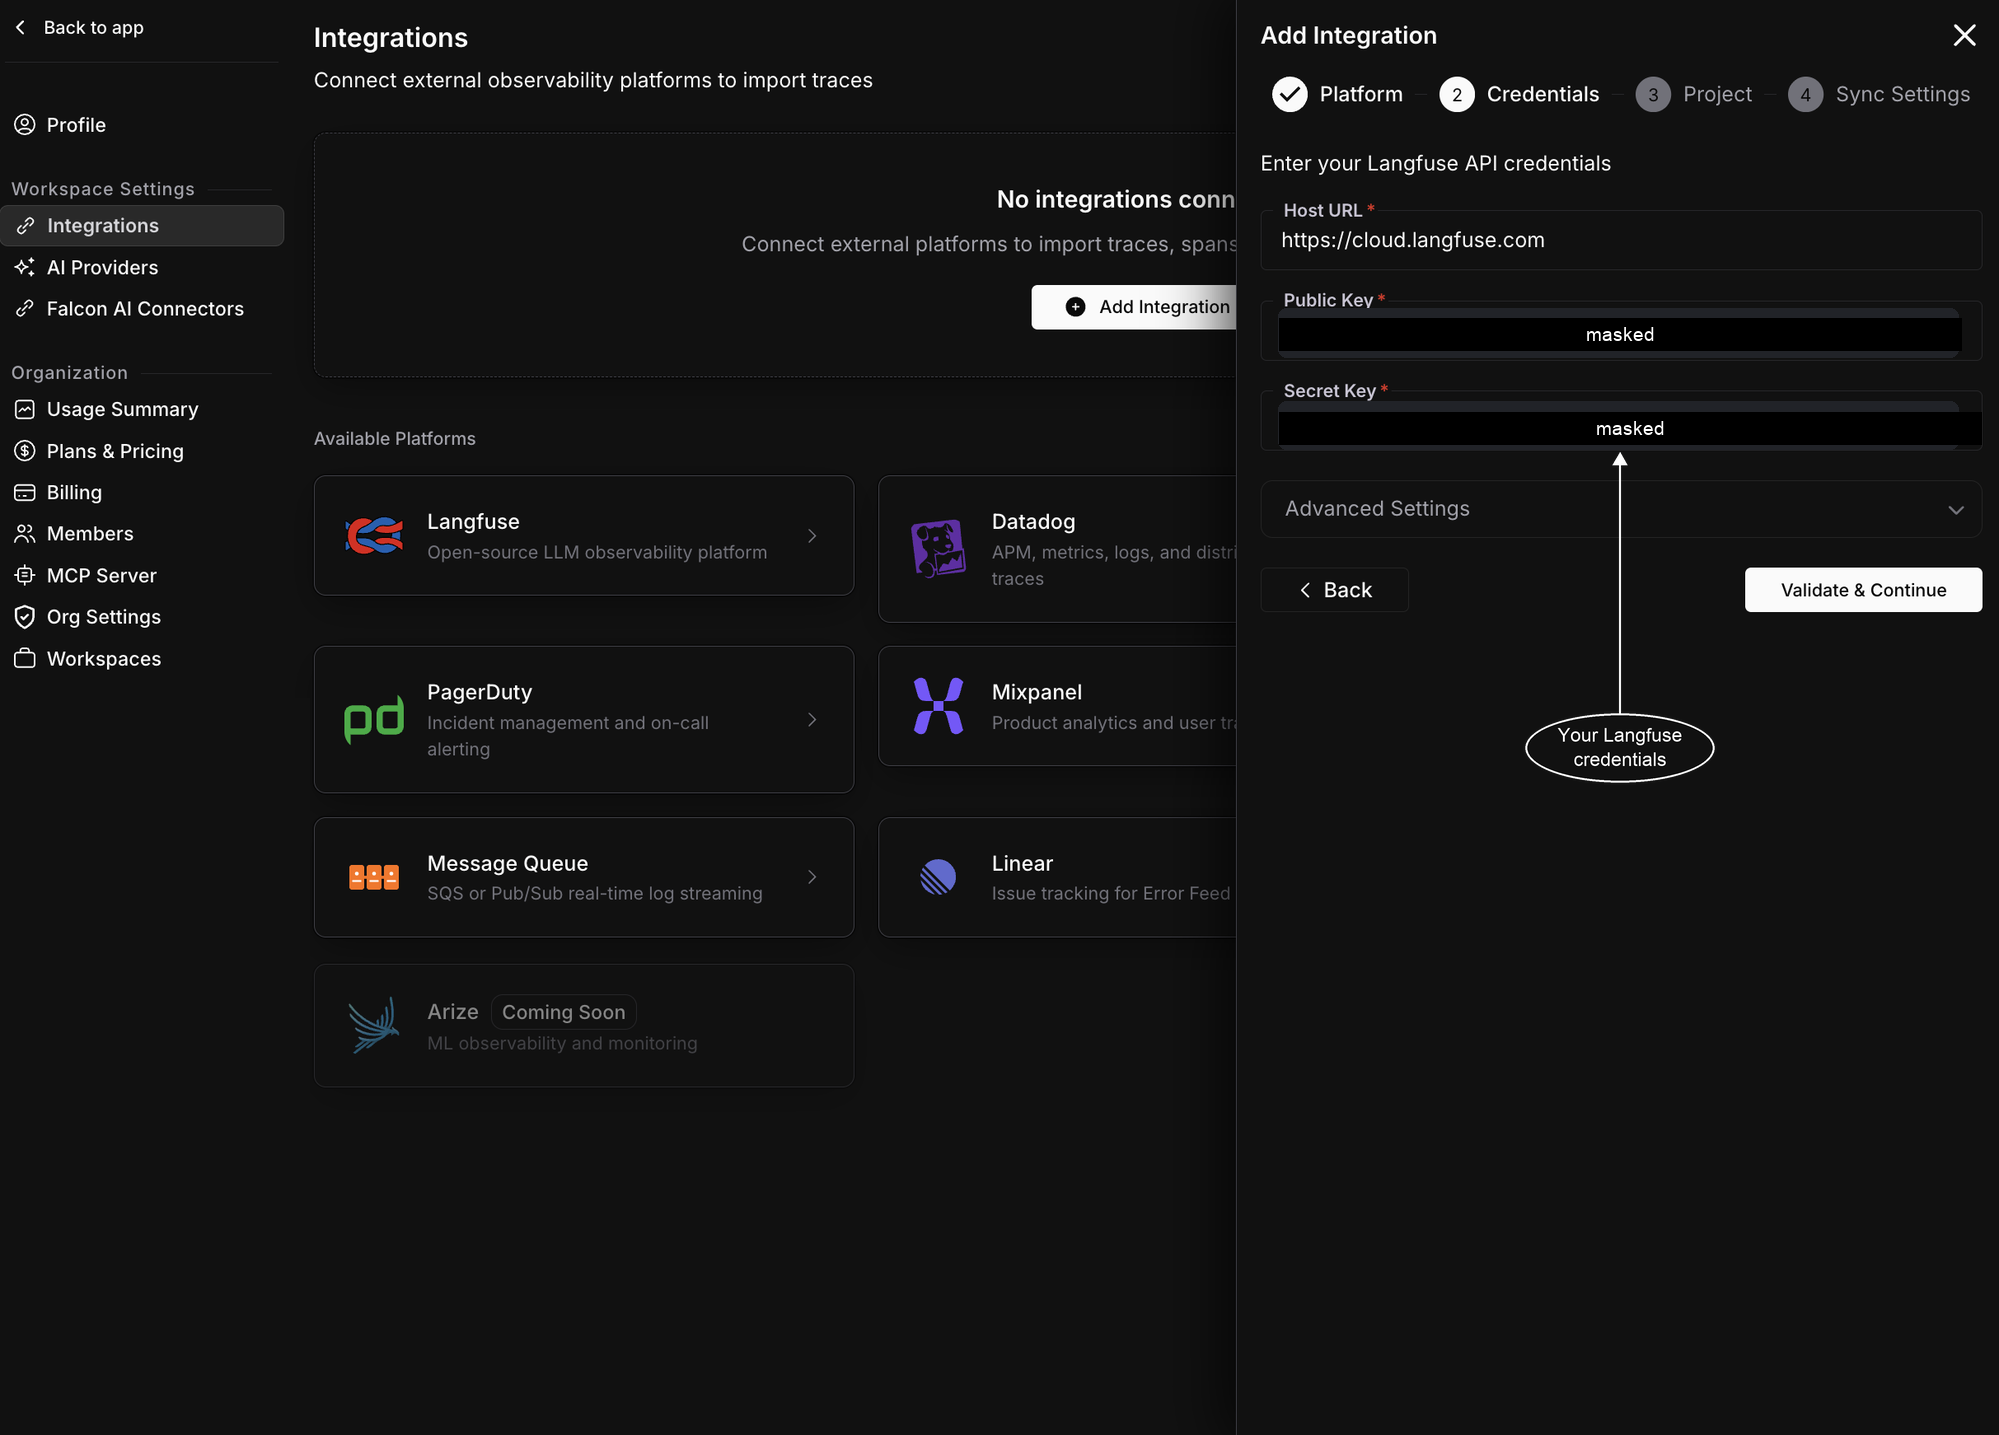The image size is (1999, 1435).
Task: Open Message Queue card via its chevron
Action: tap(812, 877)
